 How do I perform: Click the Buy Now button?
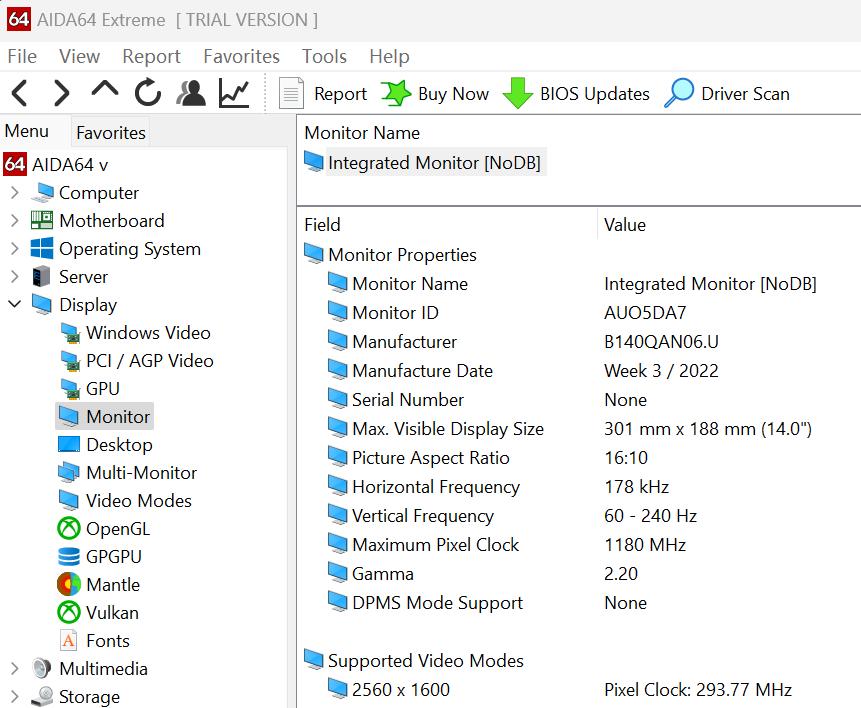coord(435,94)
